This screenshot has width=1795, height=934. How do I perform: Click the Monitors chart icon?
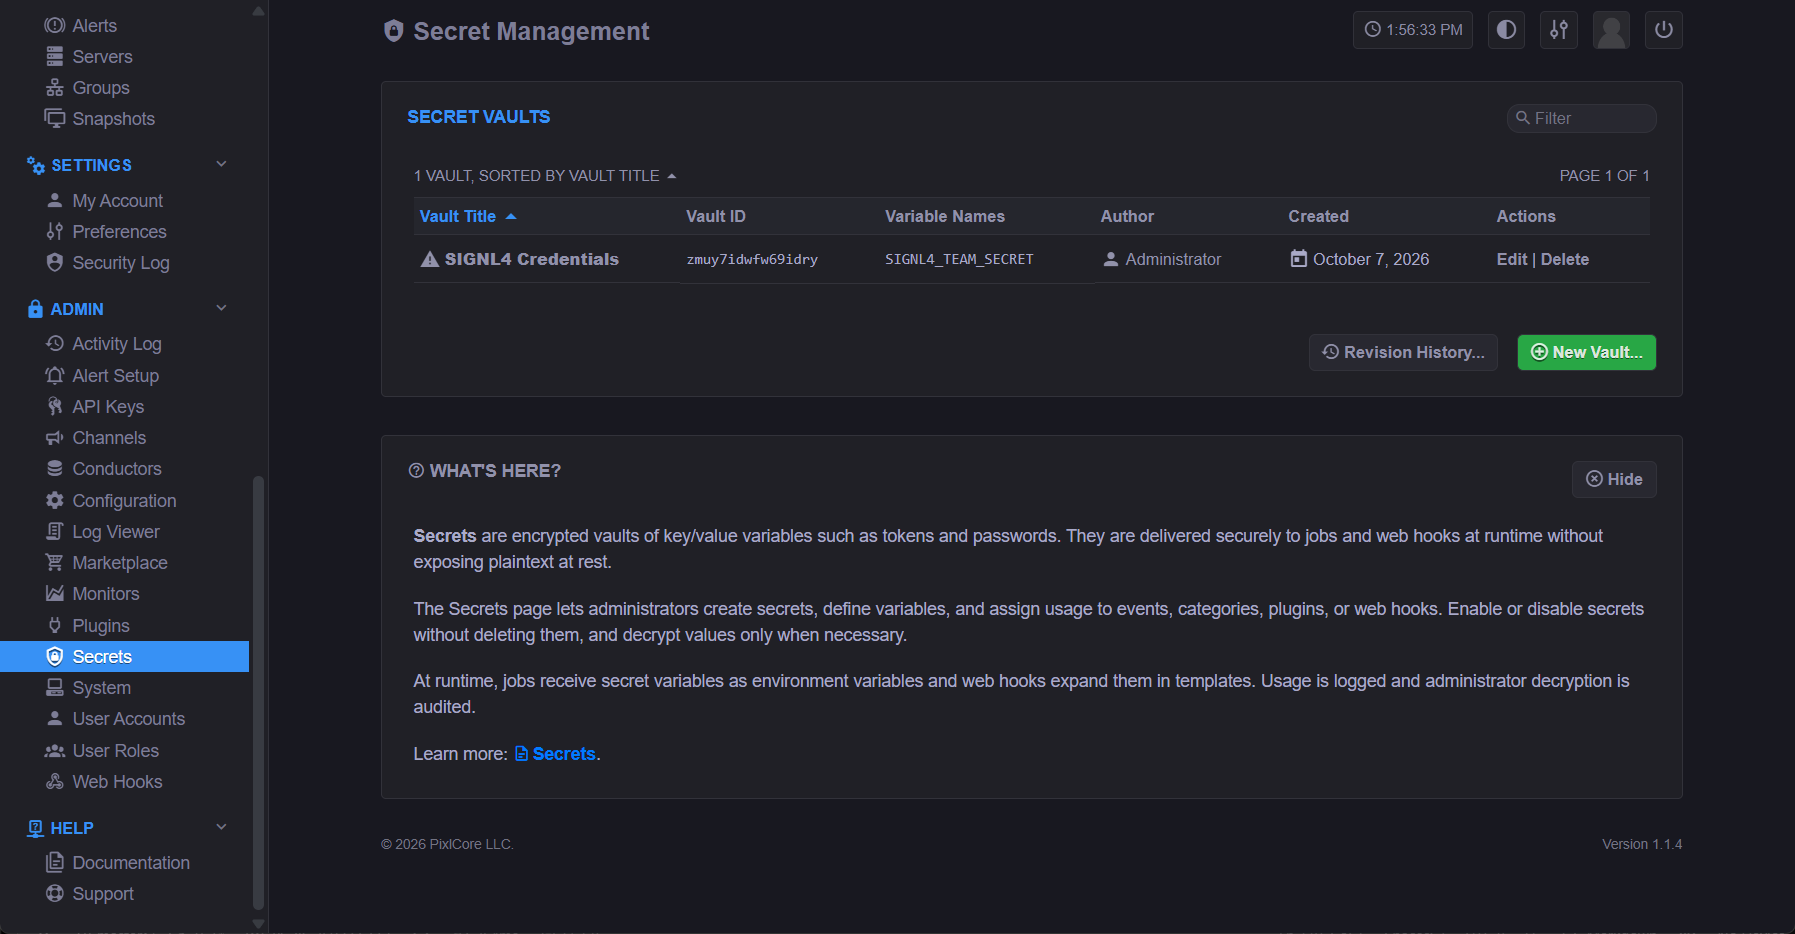pos(55,594)
